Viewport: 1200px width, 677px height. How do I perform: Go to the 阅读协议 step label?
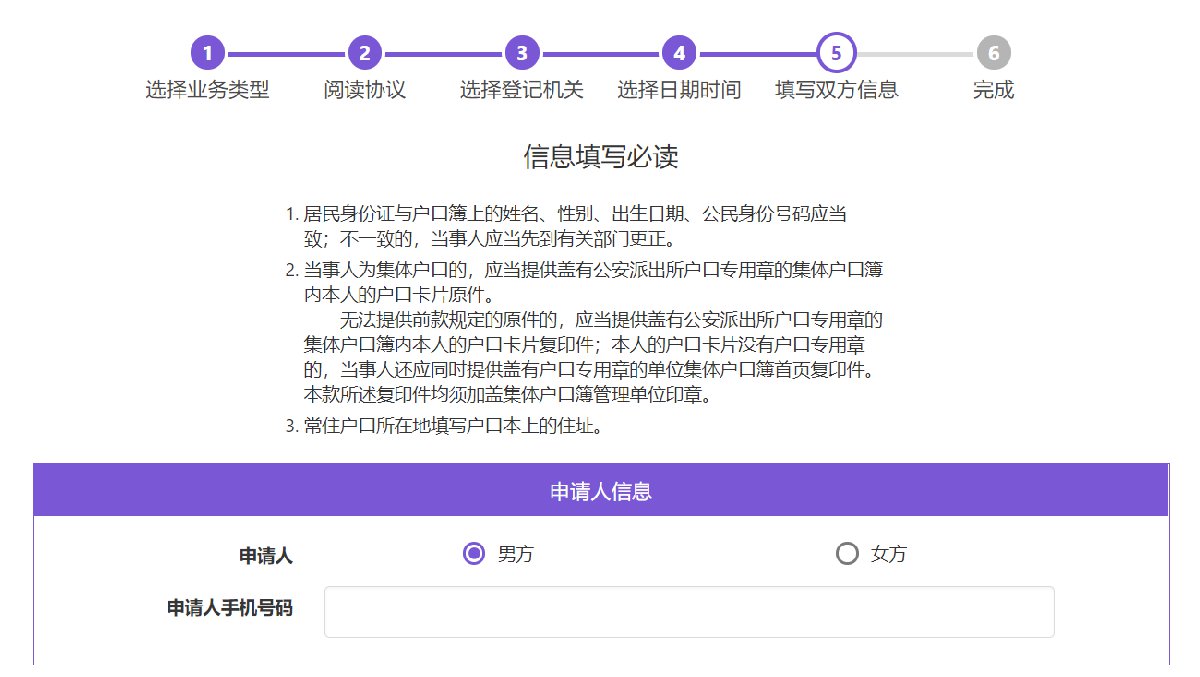pyautogui.click(x=364, y=90)
